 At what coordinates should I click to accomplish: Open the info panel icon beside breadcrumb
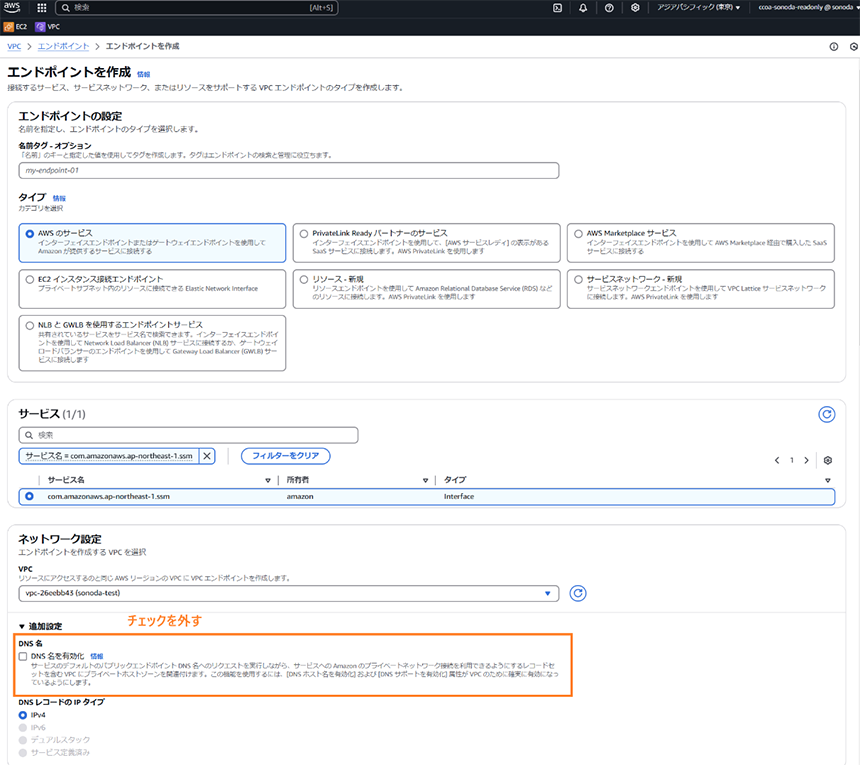coord(834,47)
